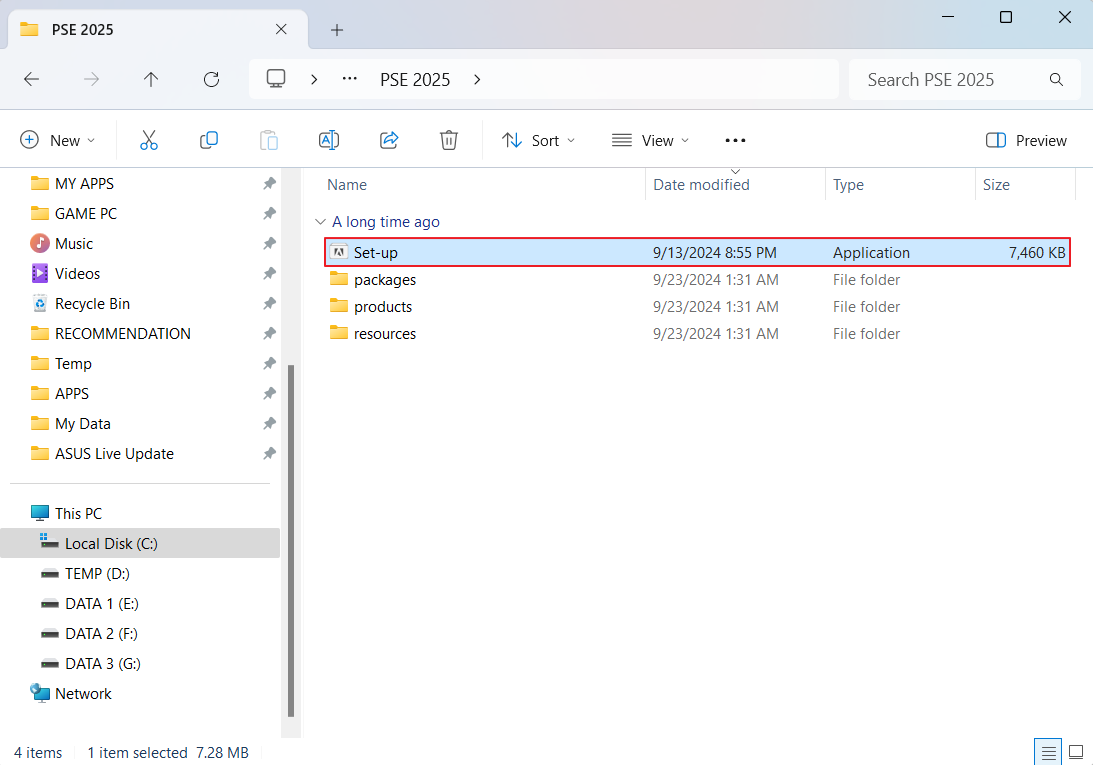Collapse the 'A long time ago' group

pyautogui.click(x=320, y=222)
